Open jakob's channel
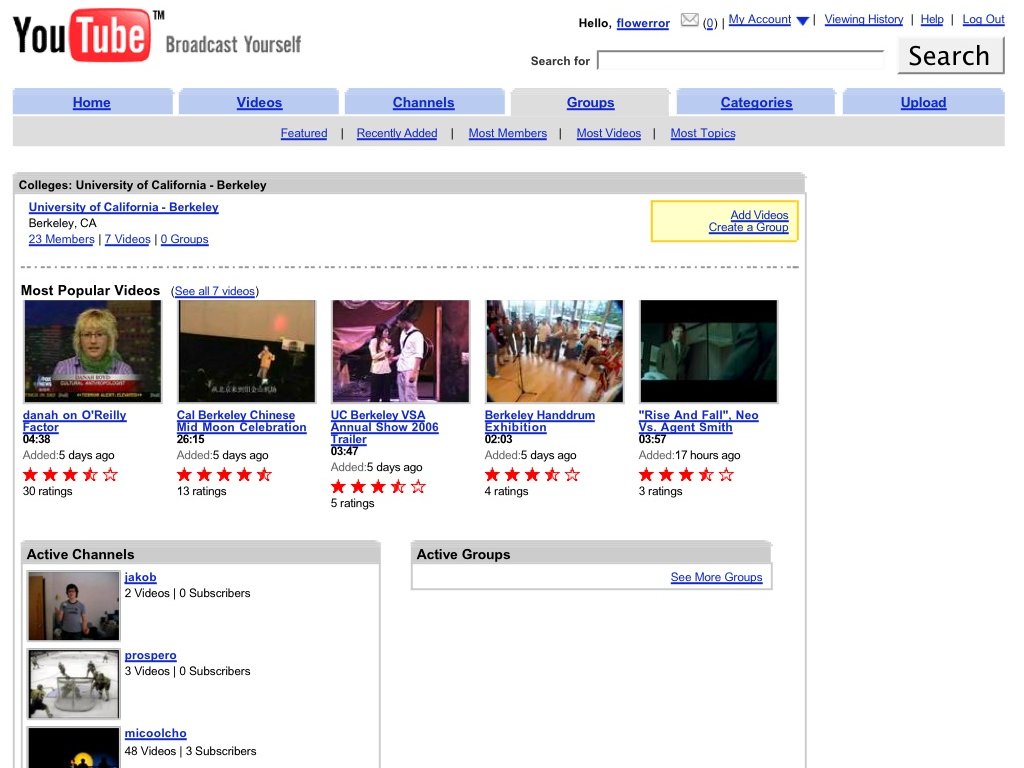 click(x=140, y=577)
